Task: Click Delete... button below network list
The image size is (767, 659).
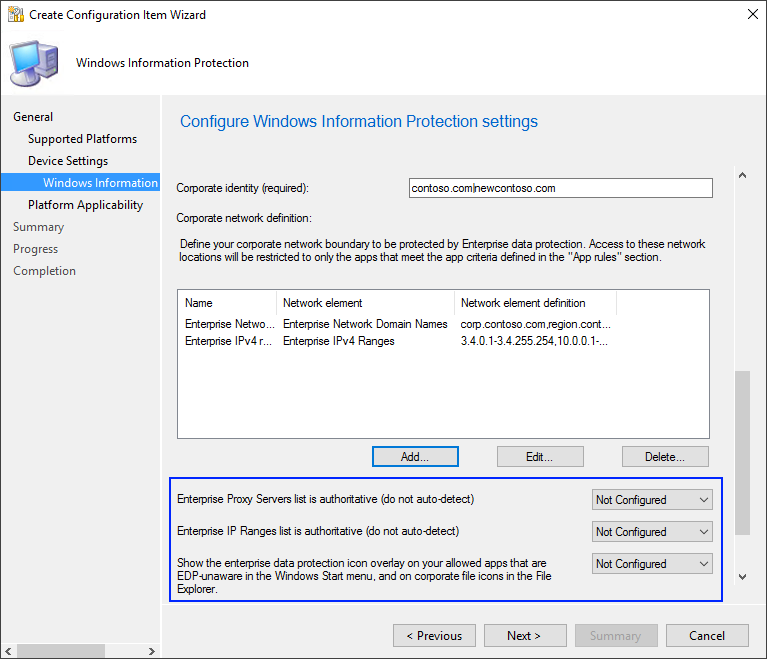Action: (x=665, y=456)
